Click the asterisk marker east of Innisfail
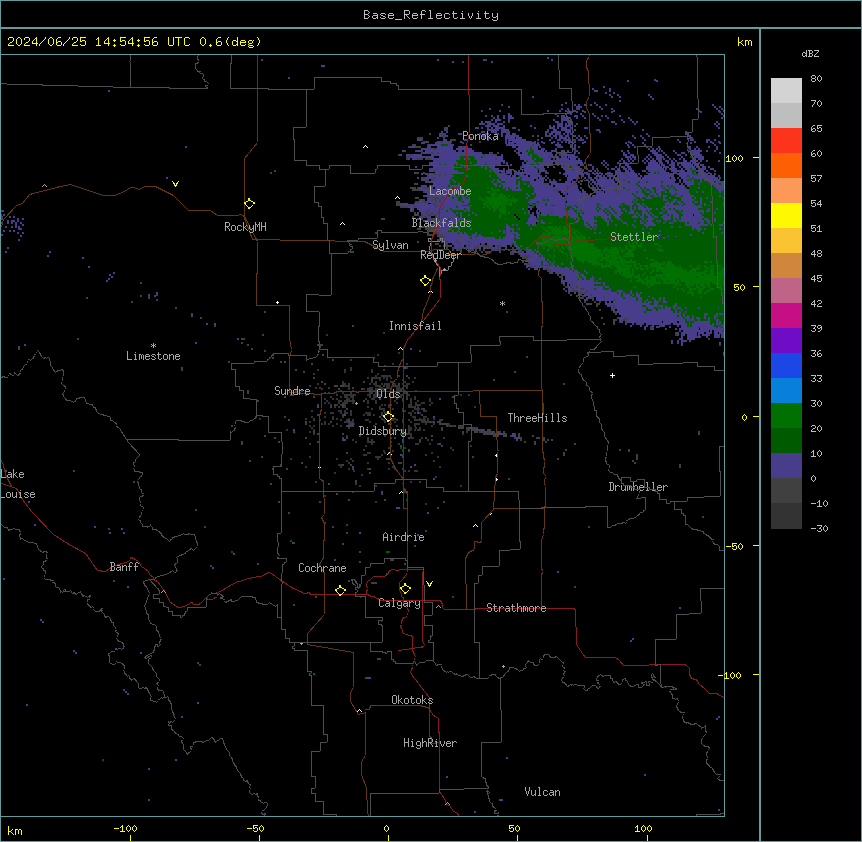This screenshot has height=842, width=862. (x=502, y=303)
